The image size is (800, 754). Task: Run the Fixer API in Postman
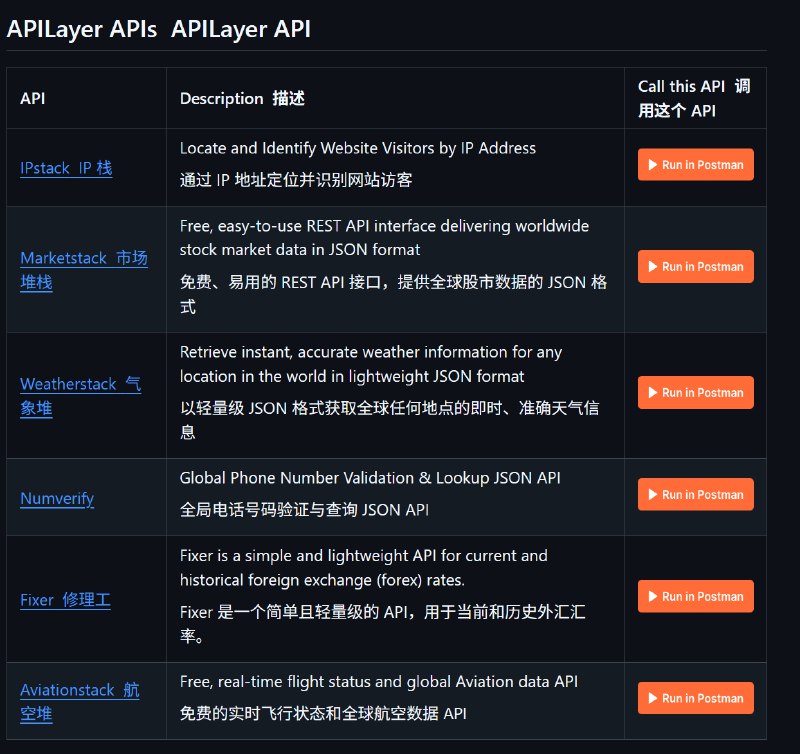[x=696, y=597]
